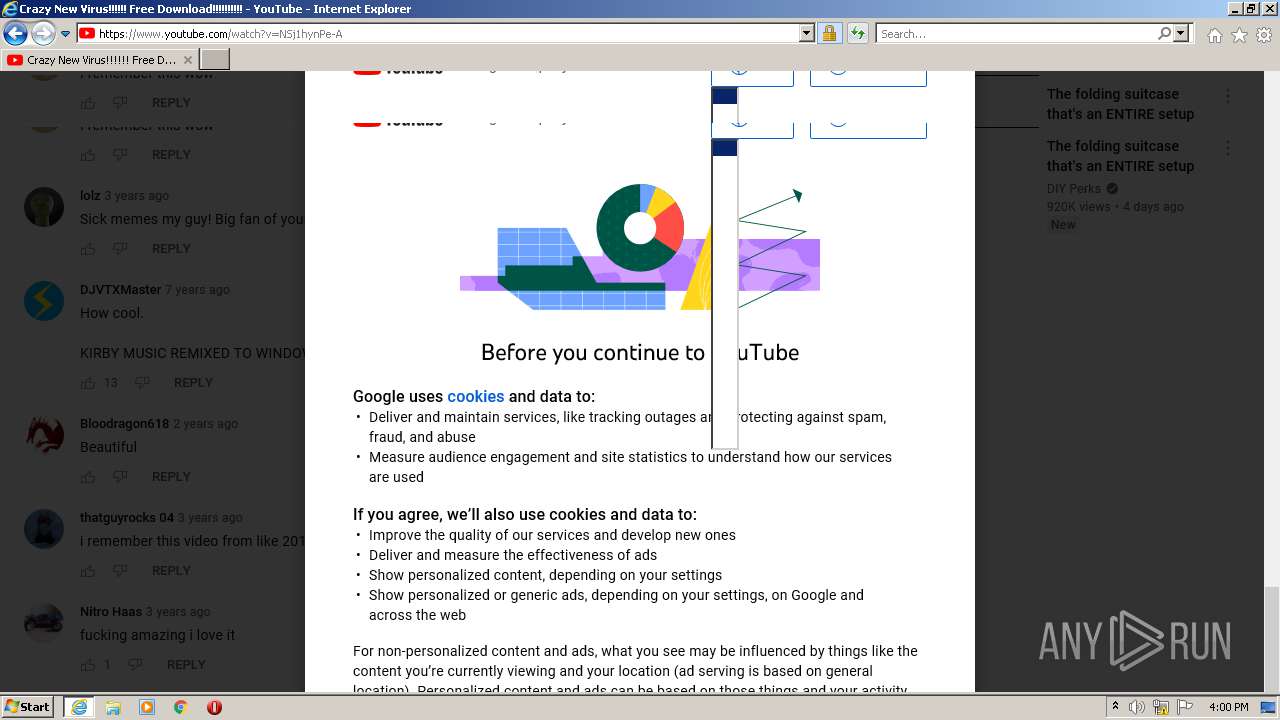The height and width of the screenshot is (720, 1280).
Task: Open Nitro Haas avatar
Action: click(x=44, y=623)
